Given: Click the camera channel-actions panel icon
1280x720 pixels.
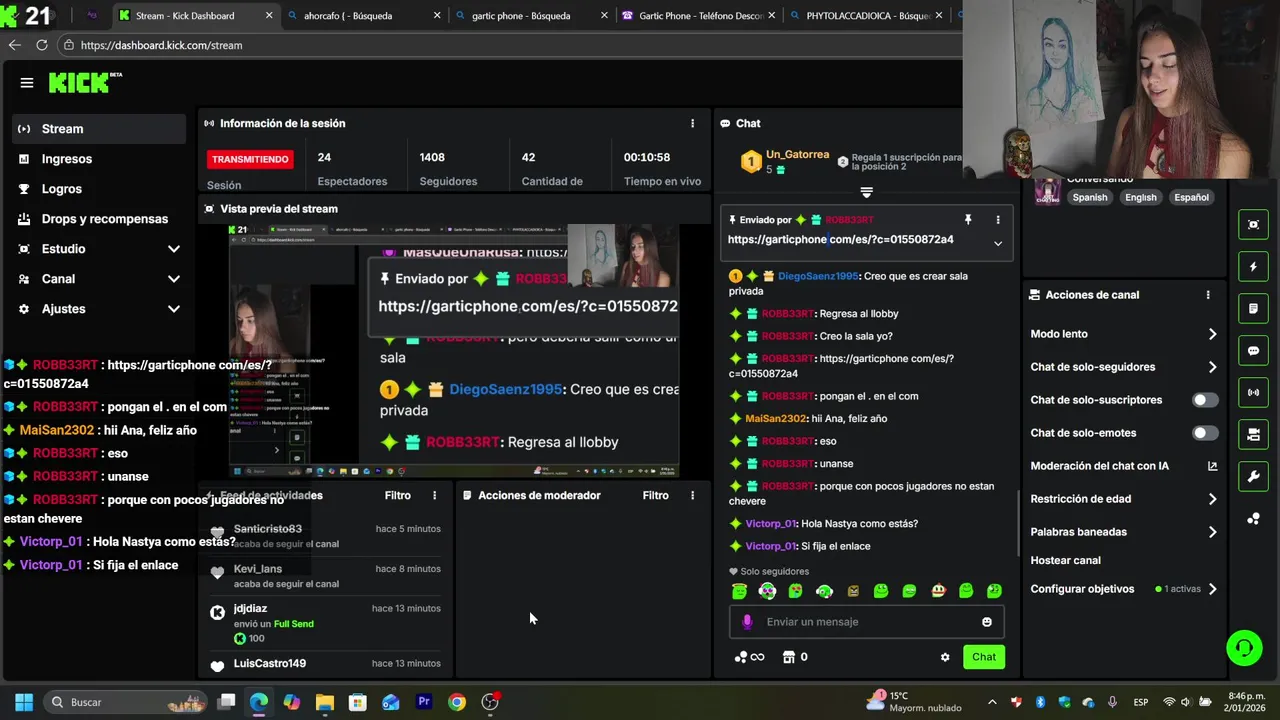Looking at the screenshot, I should (x=1253, y=435).
